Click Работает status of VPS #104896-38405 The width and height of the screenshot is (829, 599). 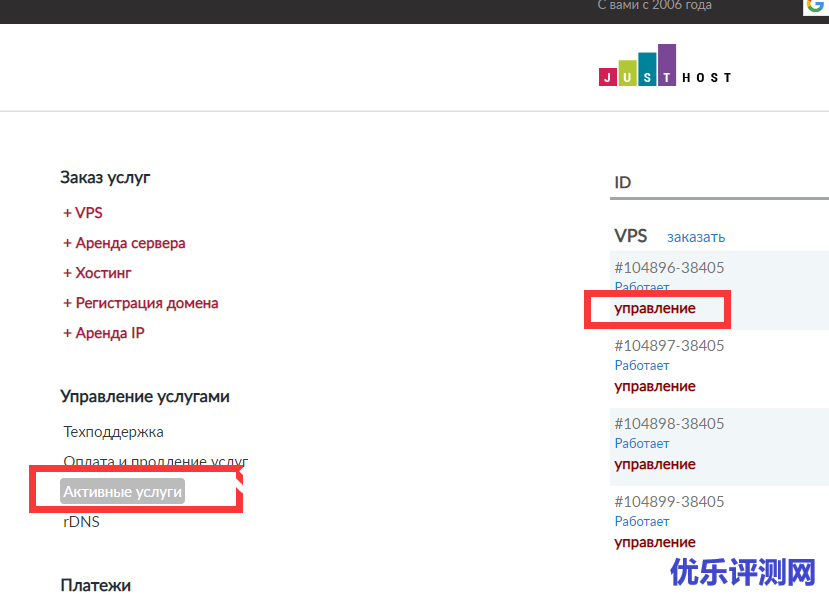(x=641, y=288)
